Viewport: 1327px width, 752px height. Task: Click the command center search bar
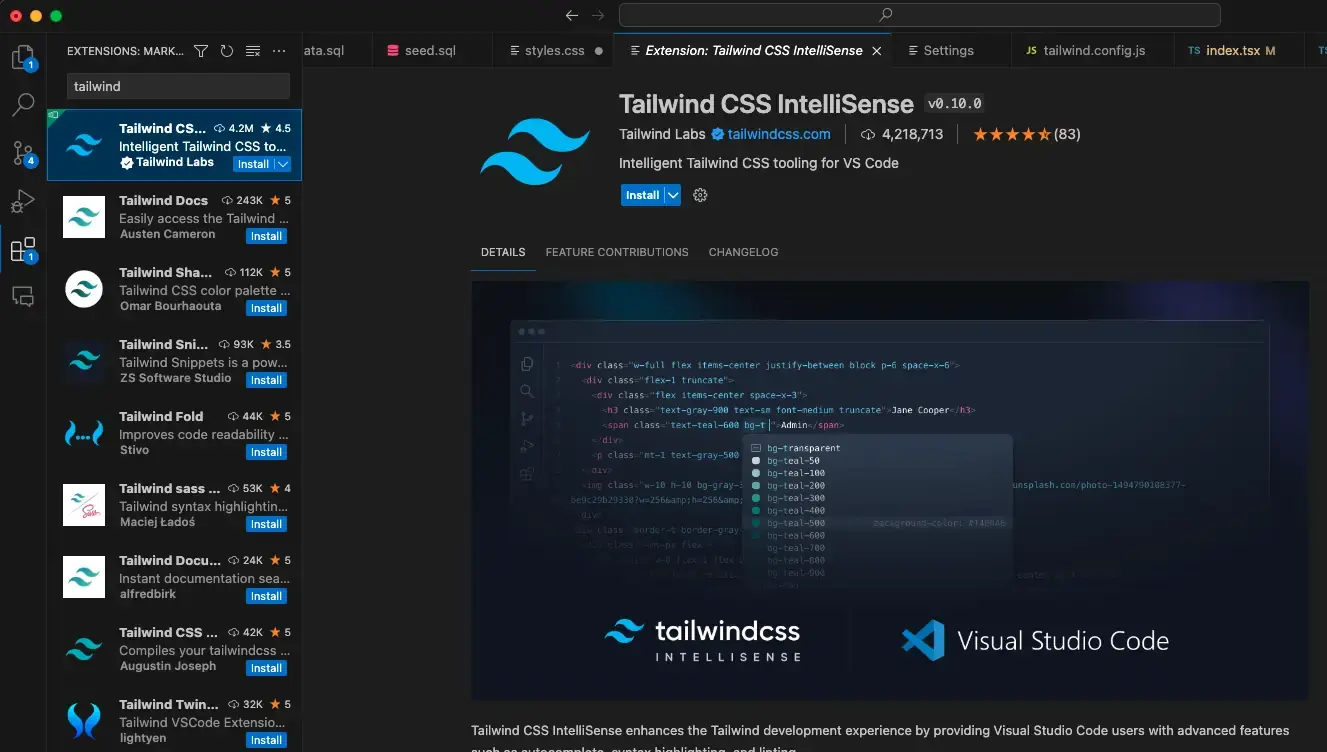click(918, 14)
